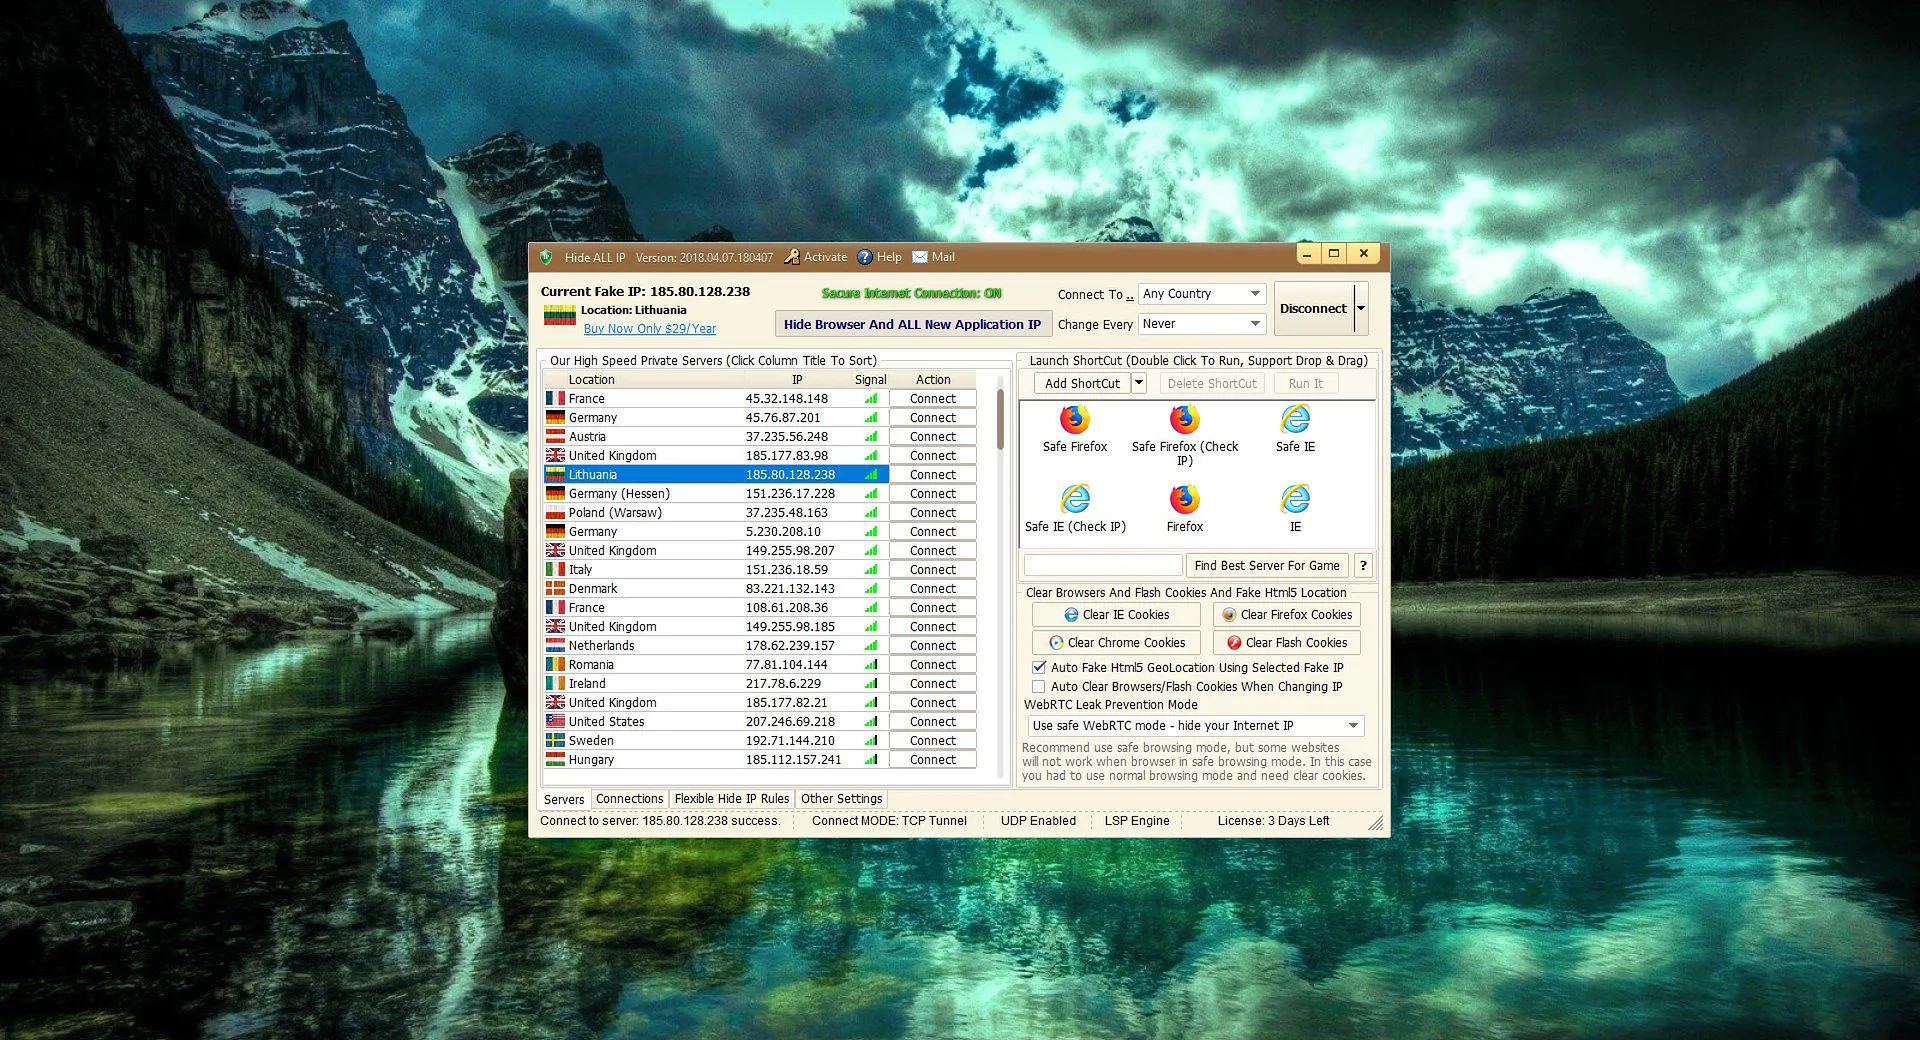Open the Connect To country dropdown
The image size is (1920, 1040).
(x=1202, y=294)
